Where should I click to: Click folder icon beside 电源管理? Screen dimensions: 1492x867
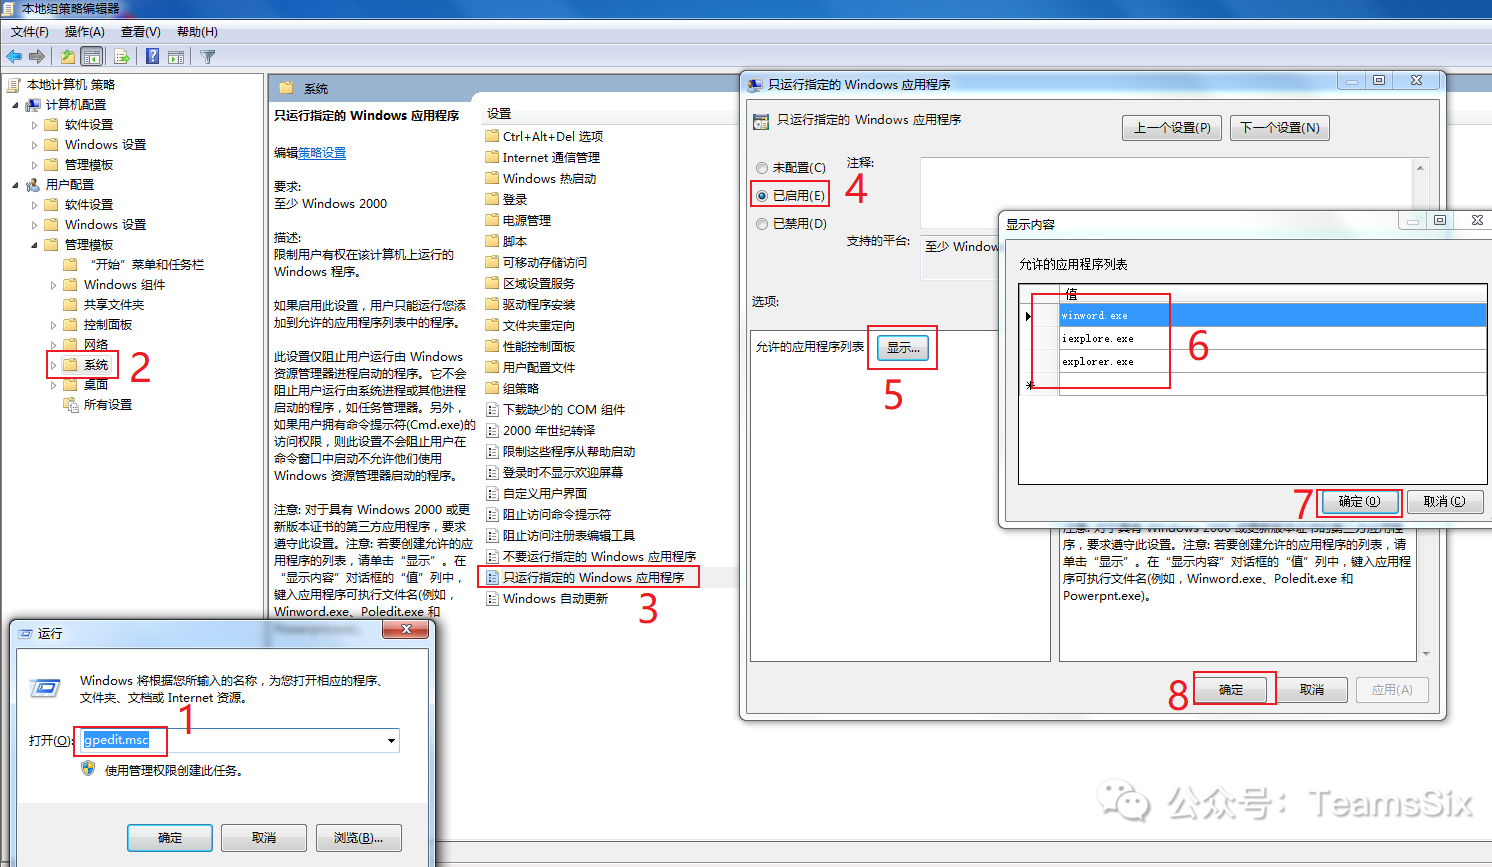492,220
